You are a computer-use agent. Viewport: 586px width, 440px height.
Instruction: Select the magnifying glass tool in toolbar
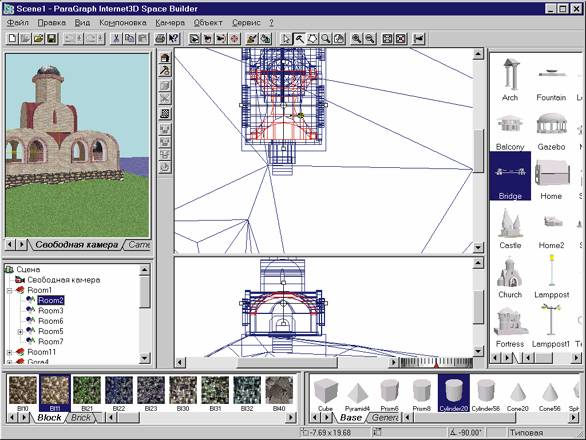click(x=326, y=39)
